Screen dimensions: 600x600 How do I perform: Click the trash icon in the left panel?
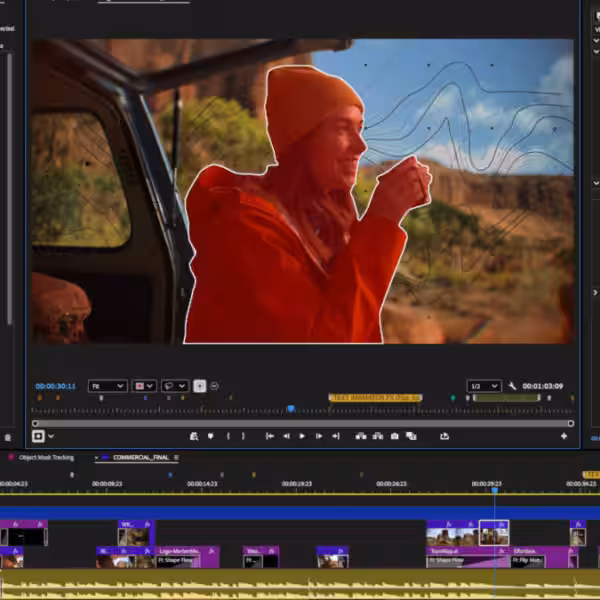[x=8, y=438]
